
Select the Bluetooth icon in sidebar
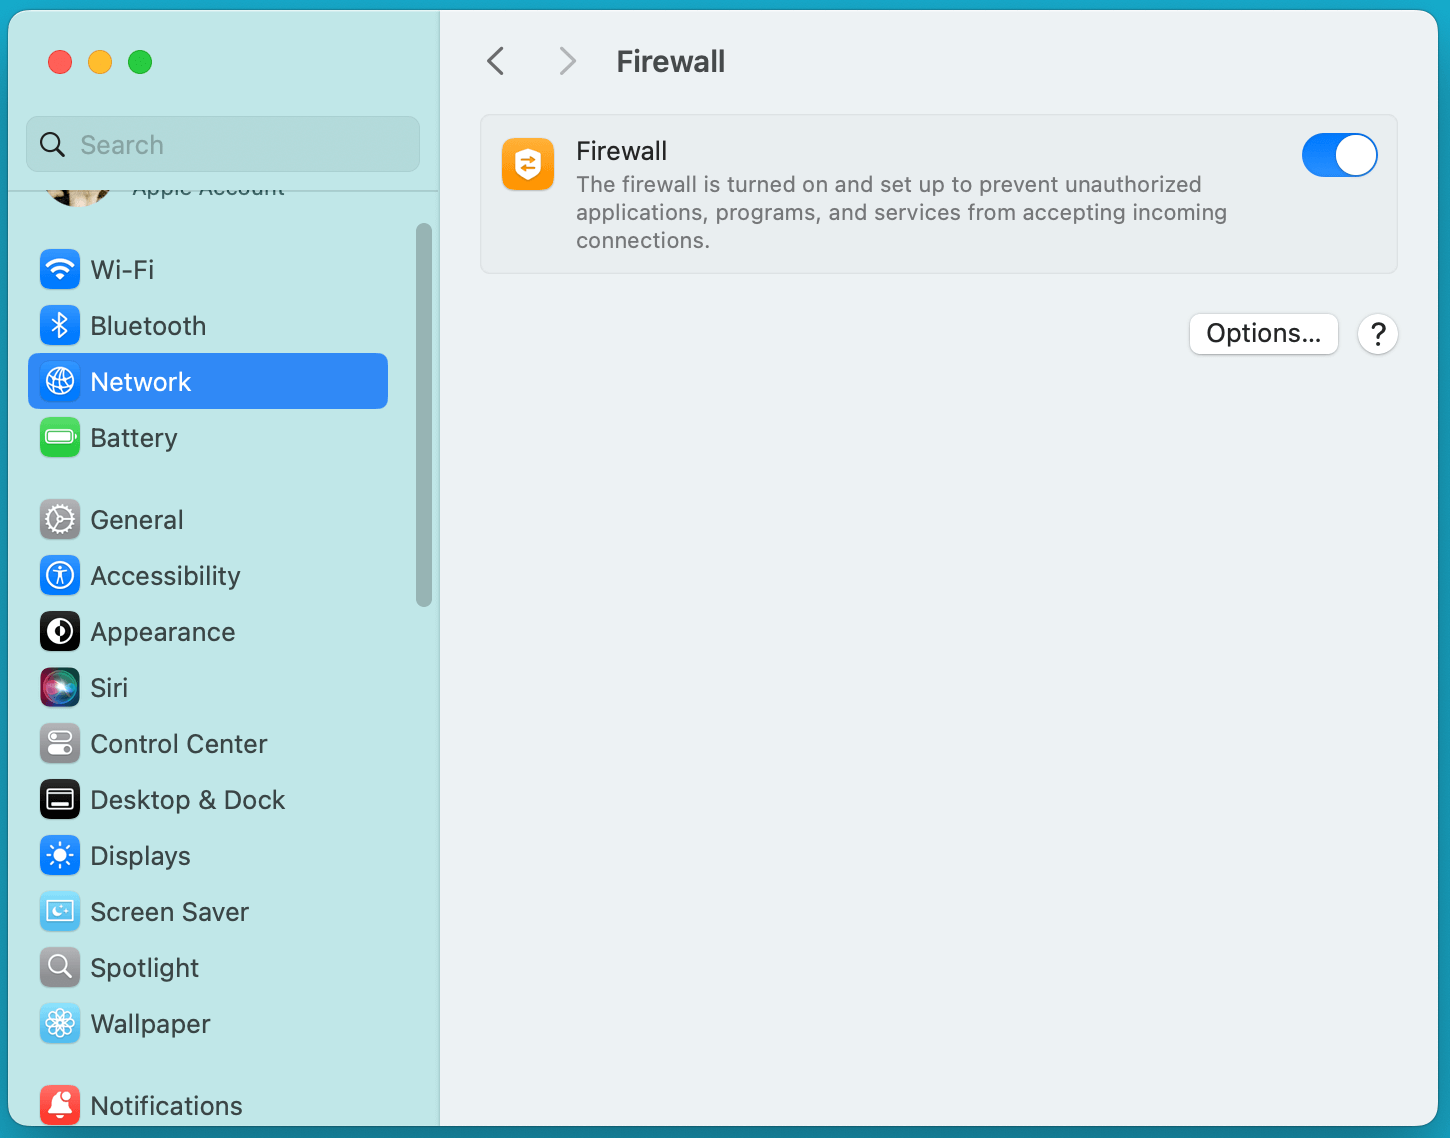60,325
